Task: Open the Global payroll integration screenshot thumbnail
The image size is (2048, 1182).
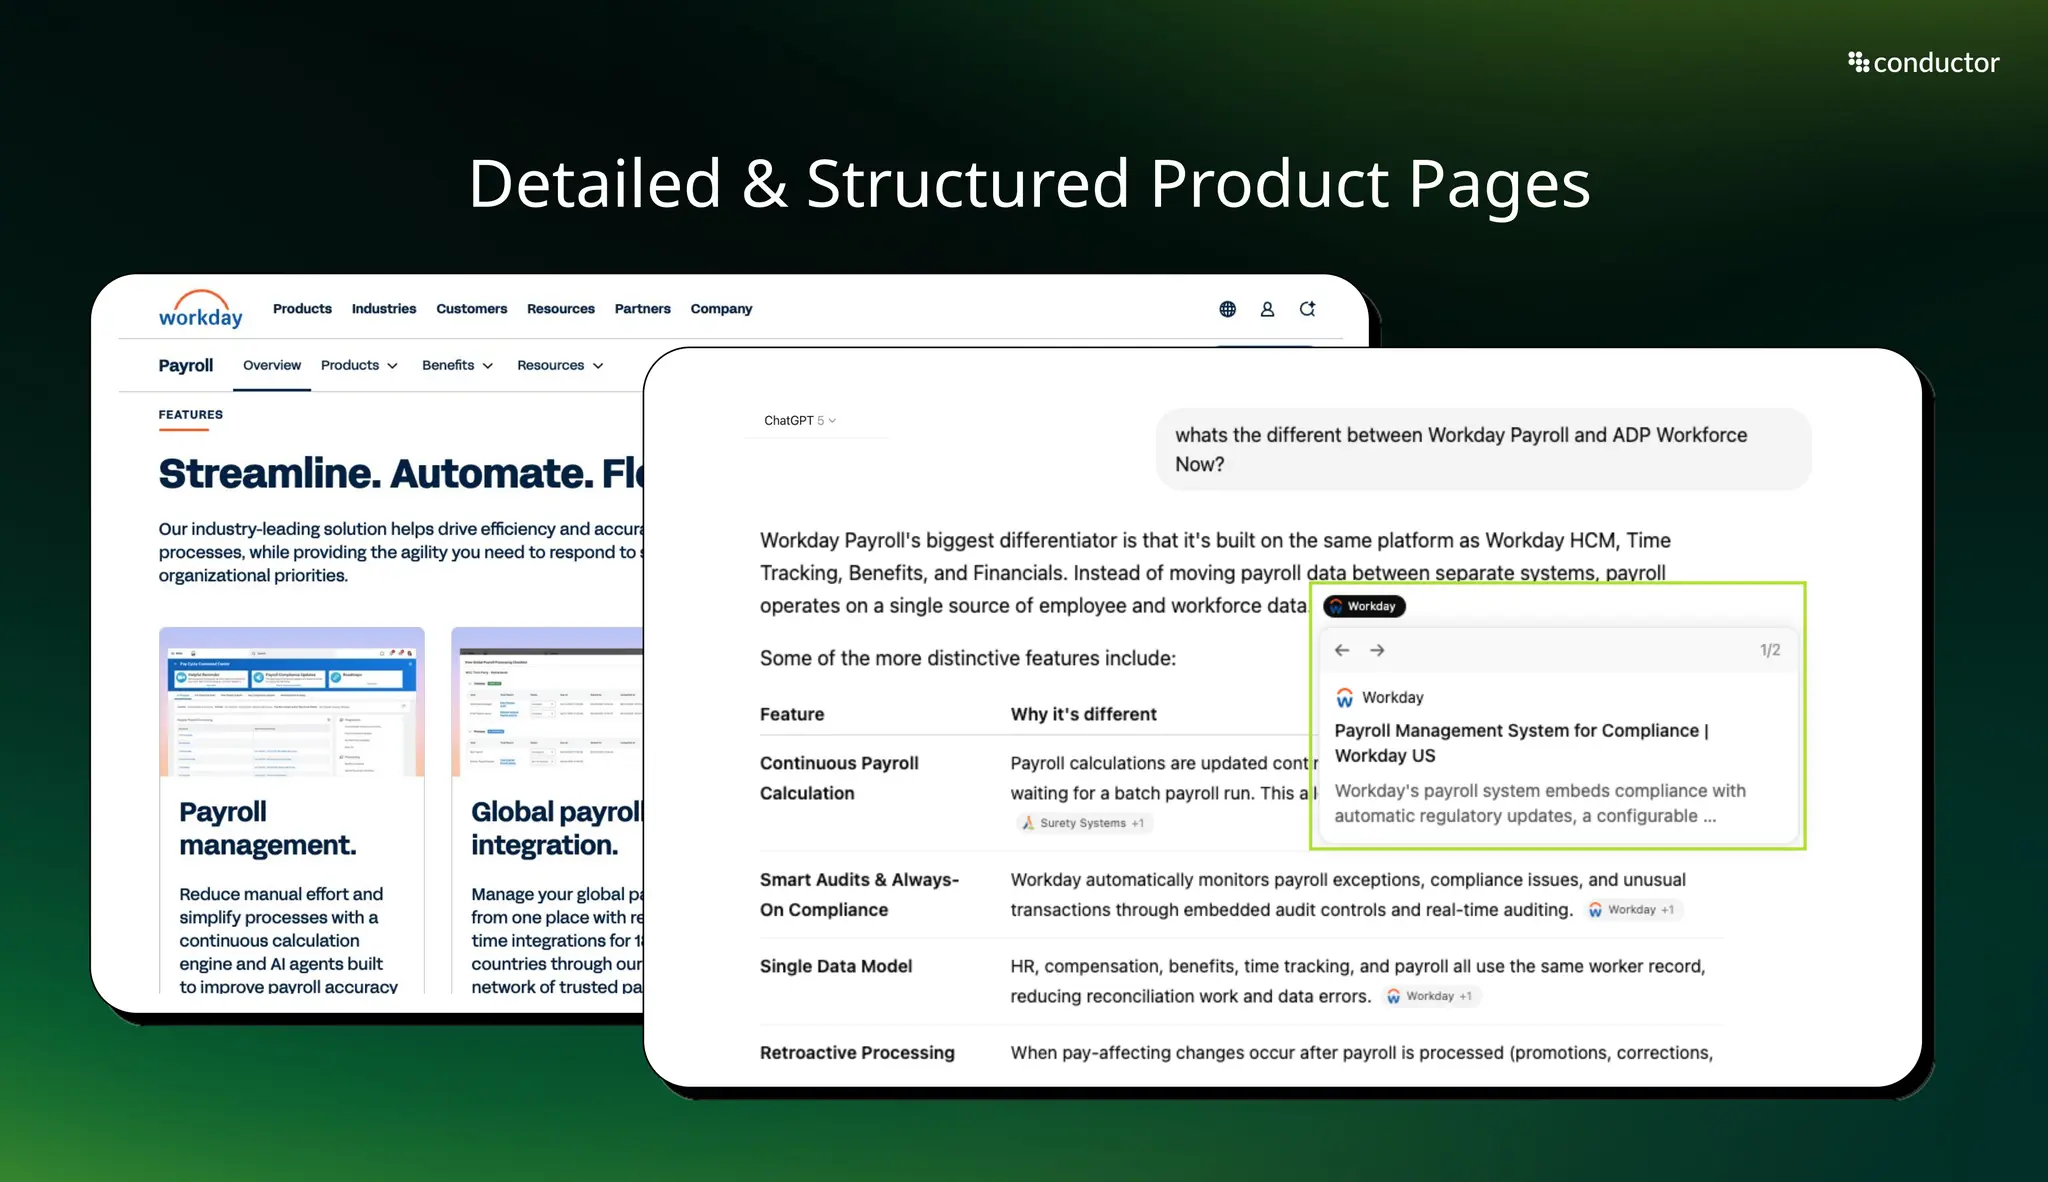Action: 547,702
